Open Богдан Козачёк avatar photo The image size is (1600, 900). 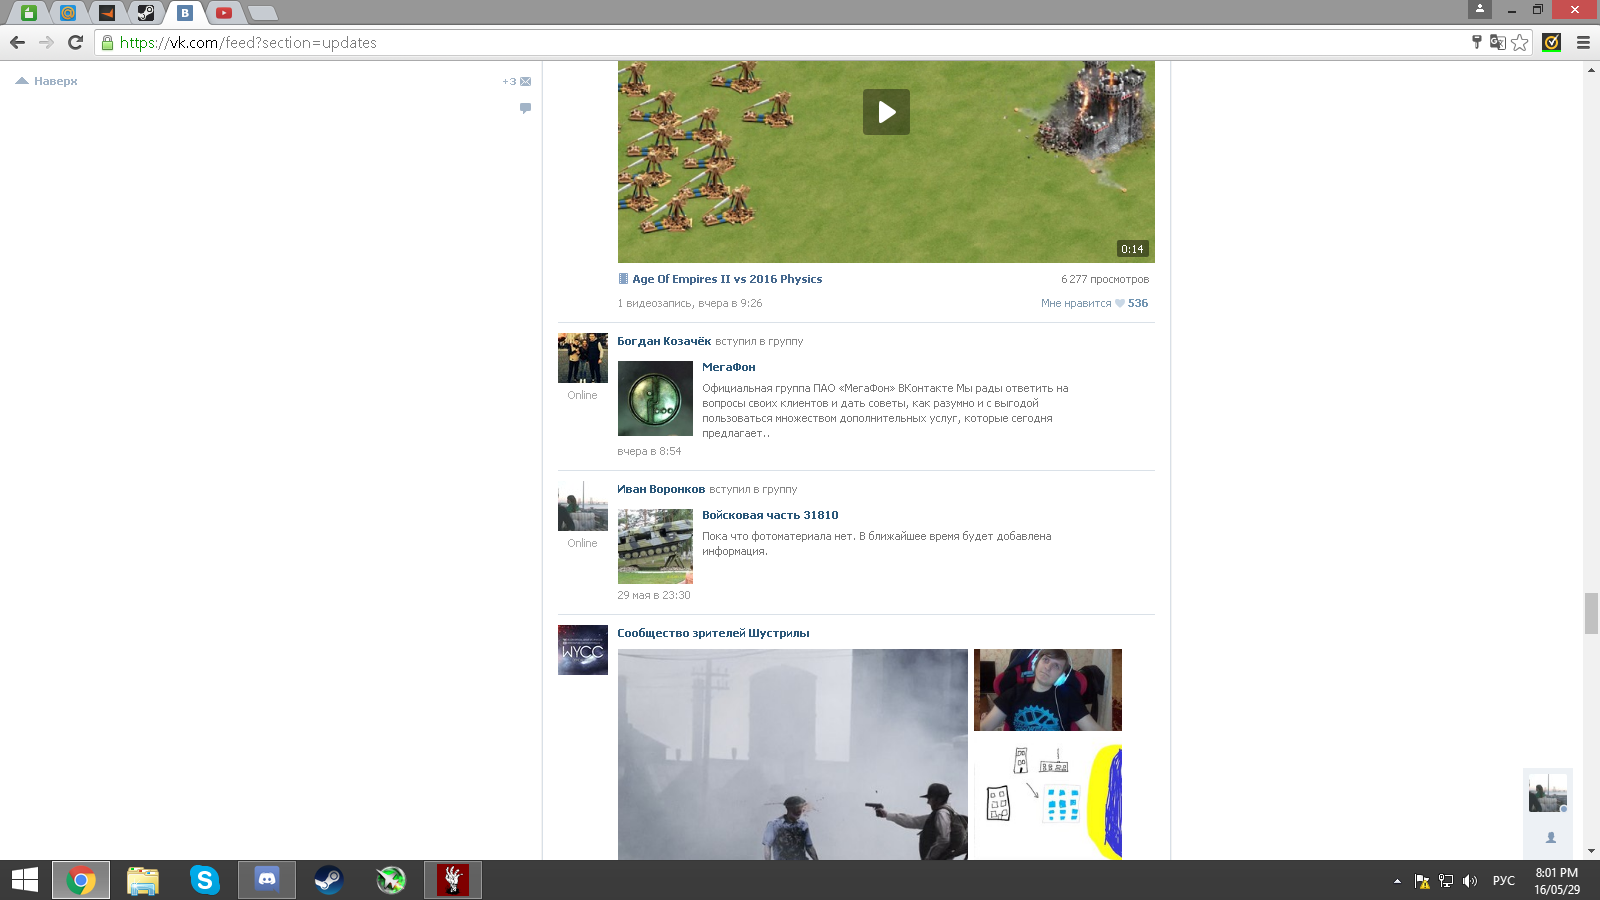tap(583, 358)
